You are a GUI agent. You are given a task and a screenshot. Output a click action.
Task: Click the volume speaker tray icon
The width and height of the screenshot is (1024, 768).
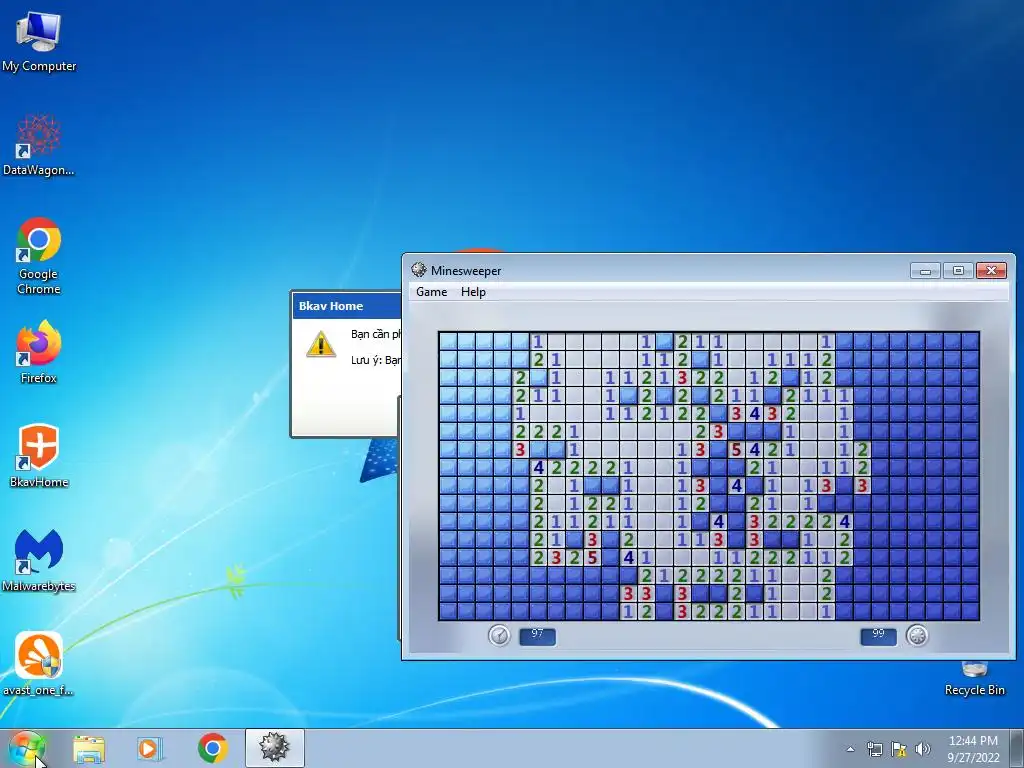click(923, 749)
